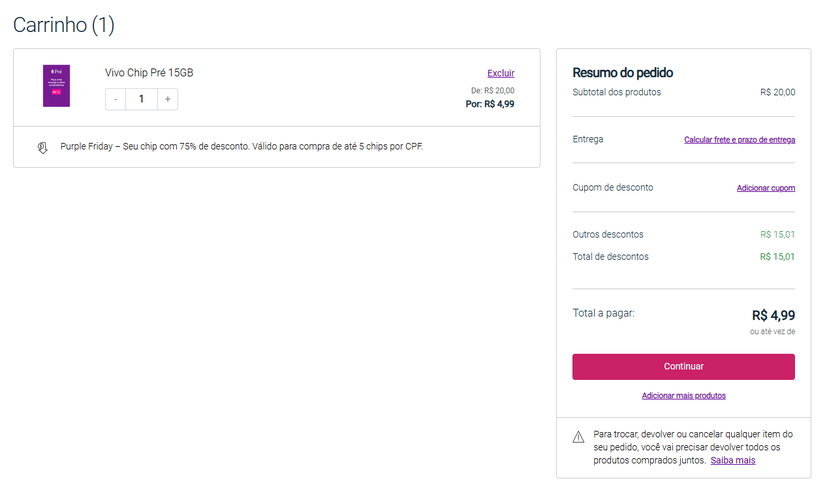Click the Carrinho (1) heading

click(x=64, y=25)
